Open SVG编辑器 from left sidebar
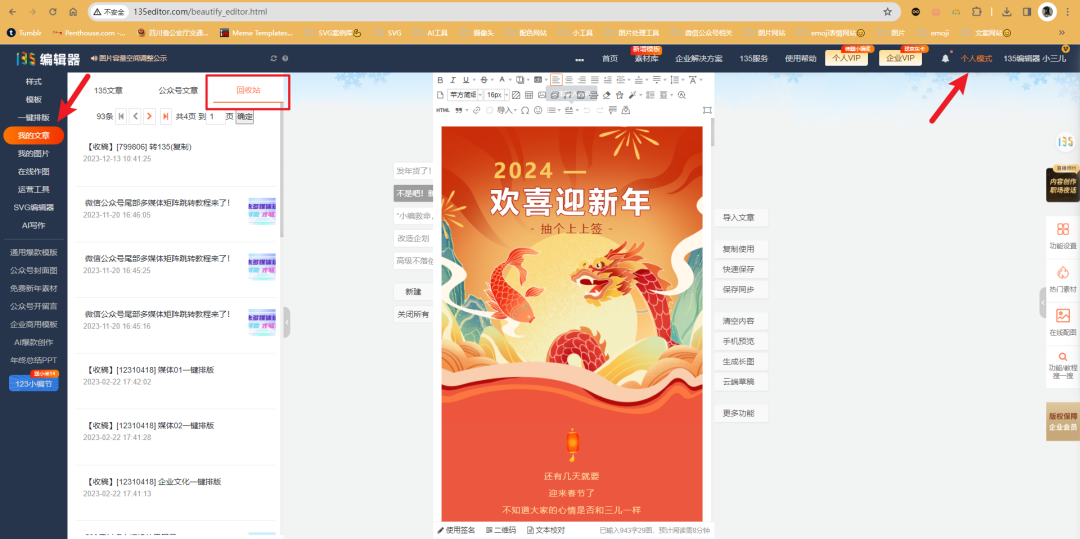Viewport: 1080px width, 539px height. point(33,207)
